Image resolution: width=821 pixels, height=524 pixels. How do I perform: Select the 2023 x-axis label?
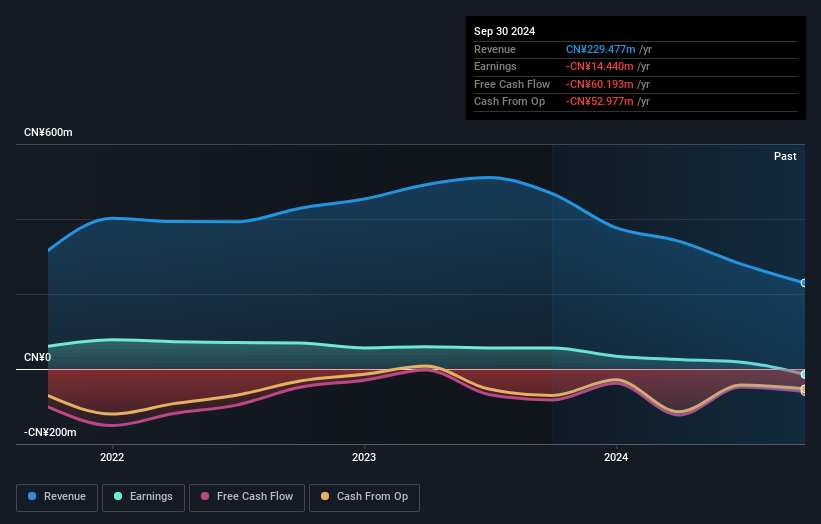[364, 458]
